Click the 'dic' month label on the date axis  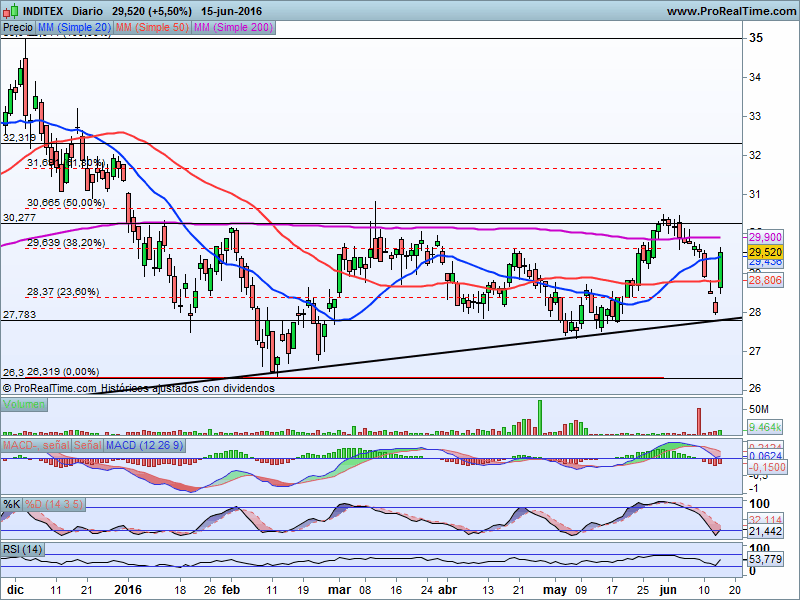coord(15,590)
